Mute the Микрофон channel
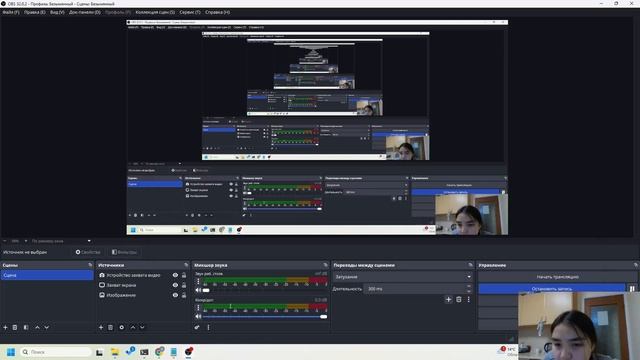640x360 pixels. tap(198, 316)
